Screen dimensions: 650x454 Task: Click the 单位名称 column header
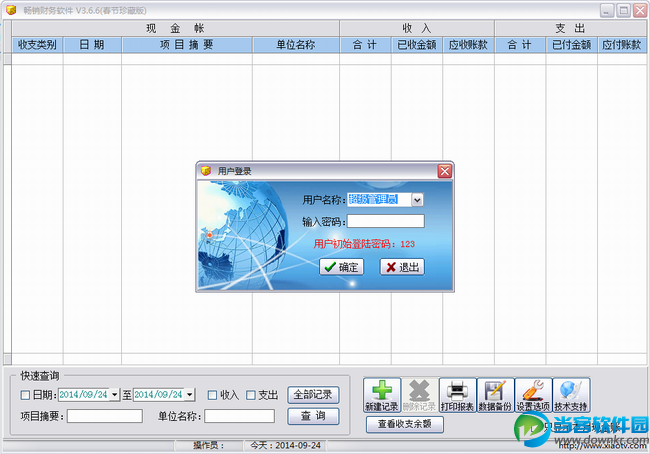coord(295,45)
